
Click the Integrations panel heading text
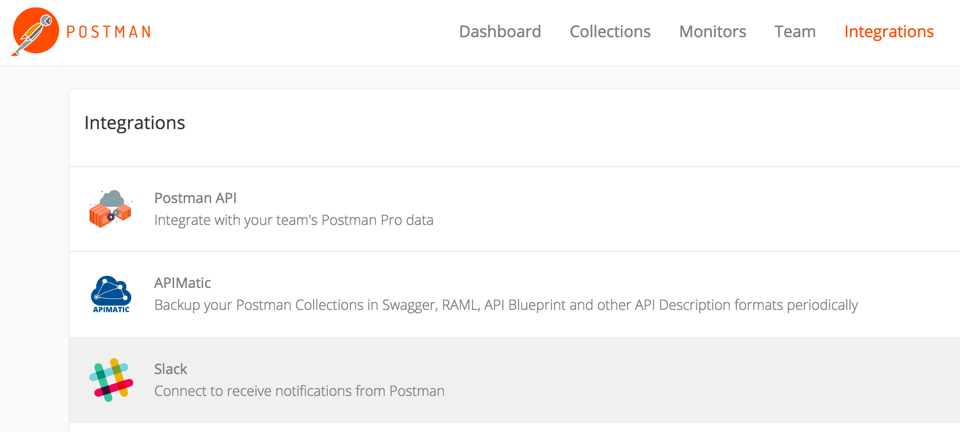(x=135, y=122)
